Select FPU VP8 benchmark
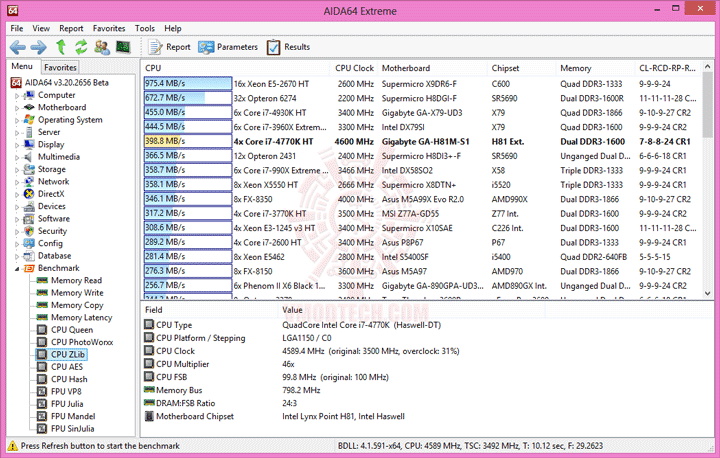720x458 pixels. 66,392
